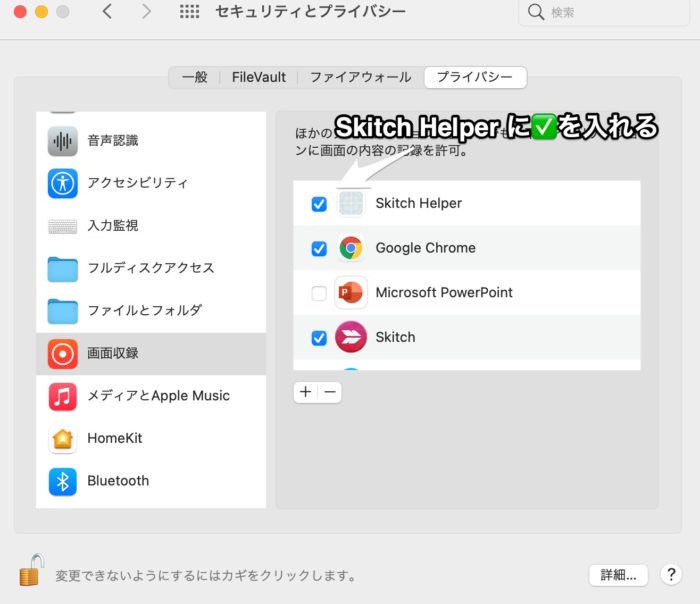Open the ファイアウォール tab
This screenshot has height=604, width=700.
(361, 77)
